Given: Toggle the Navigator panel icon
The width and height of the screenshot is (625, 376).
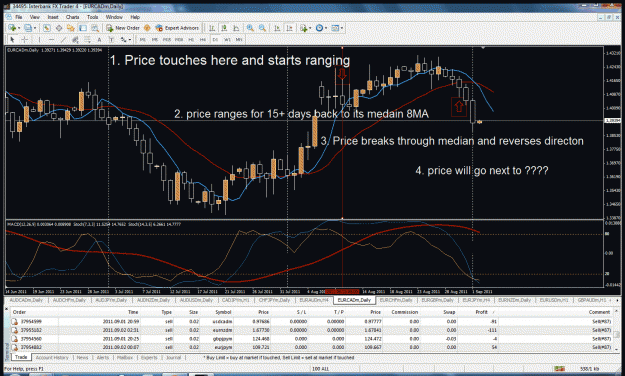Looking at the screenshot, I should [71, 28].
